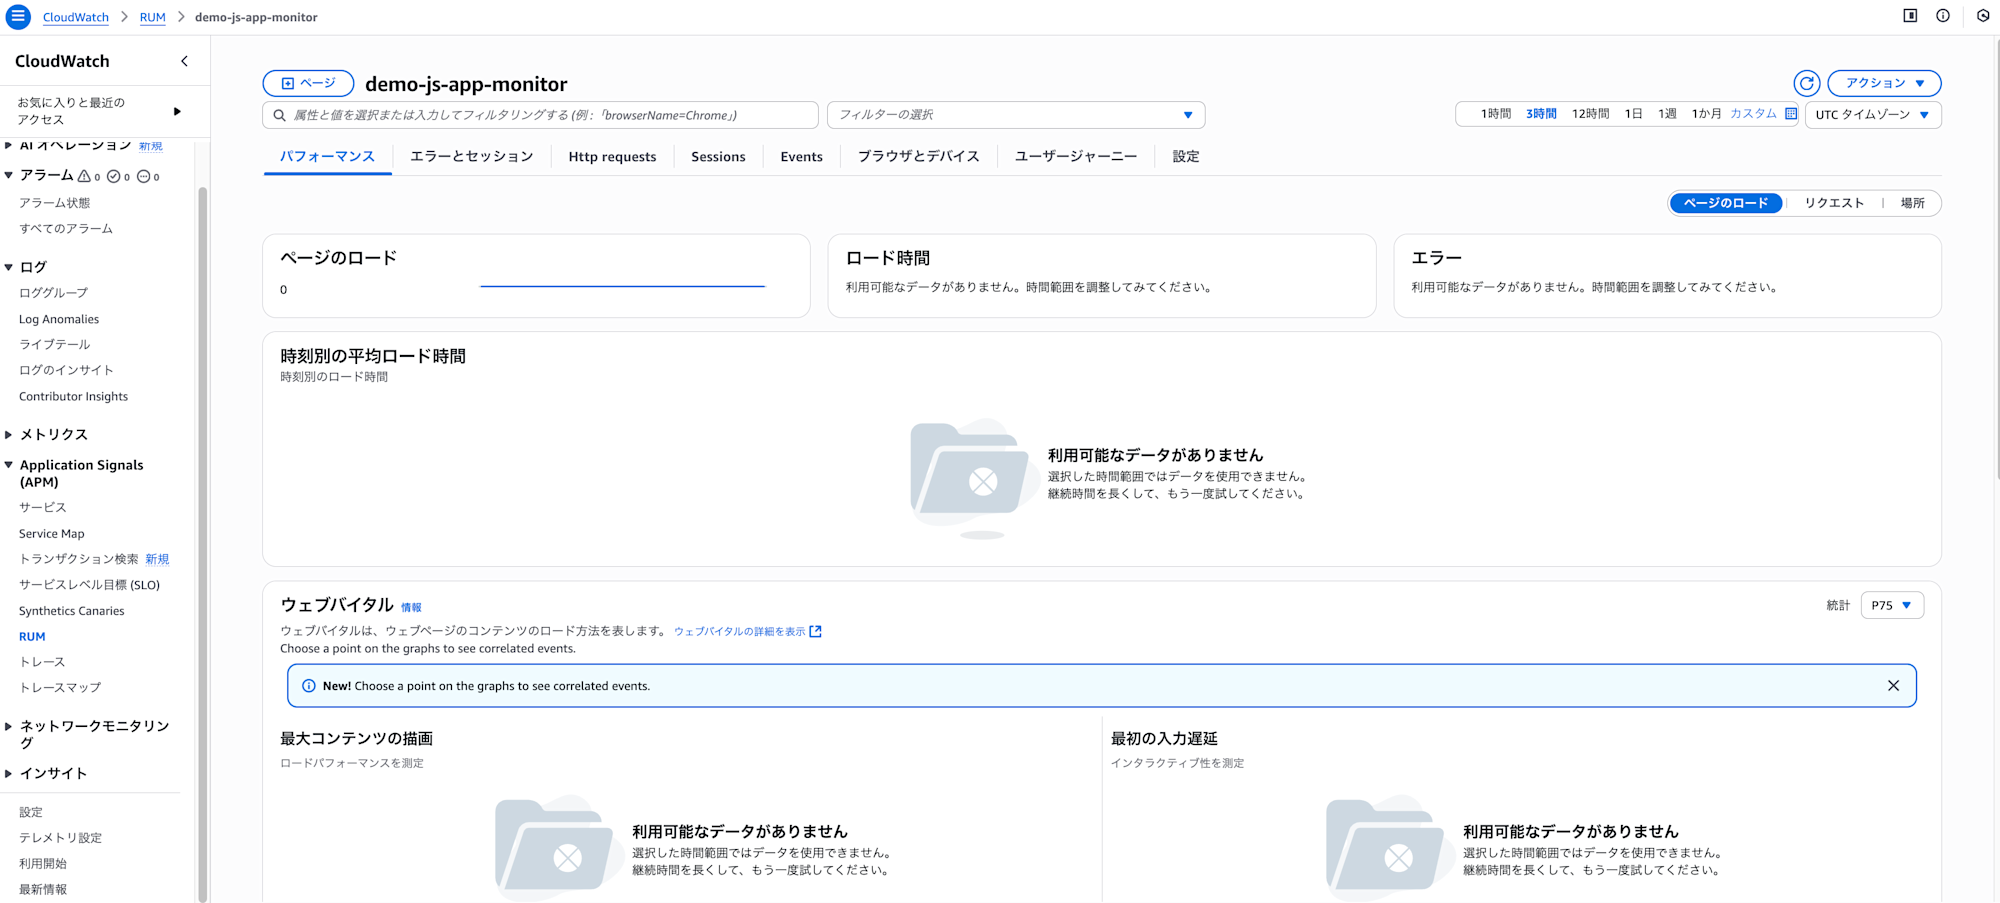Switch to the ユーザージャーニー tab

click(1075, 157)
